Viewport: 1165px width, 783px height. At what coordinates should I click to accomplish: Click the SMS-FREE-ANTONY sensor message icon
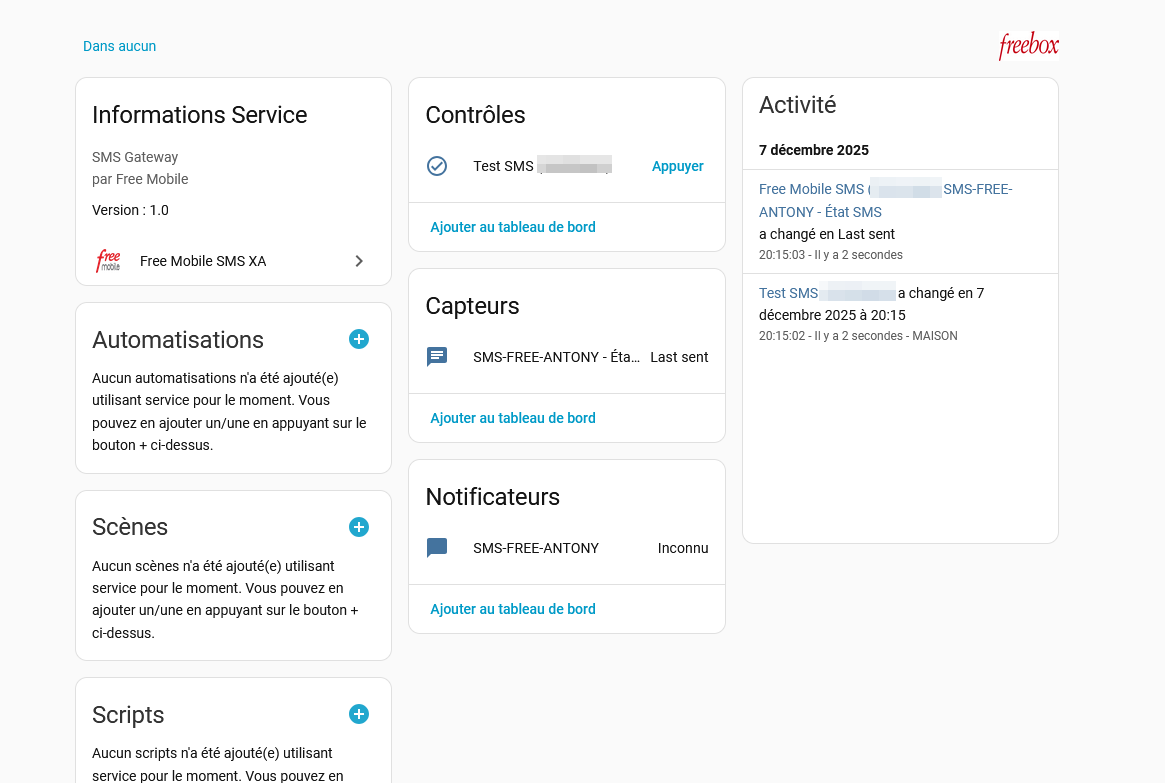pos(437,357)
